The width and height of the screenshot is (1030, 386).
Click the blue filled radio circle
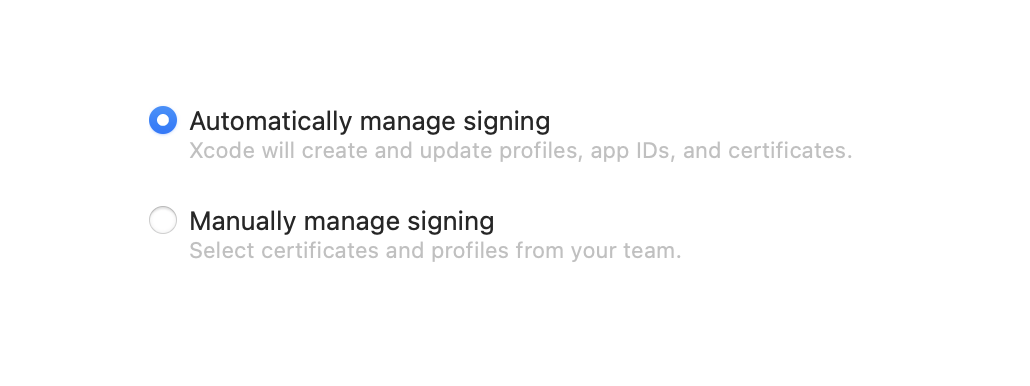coord(163,121)
